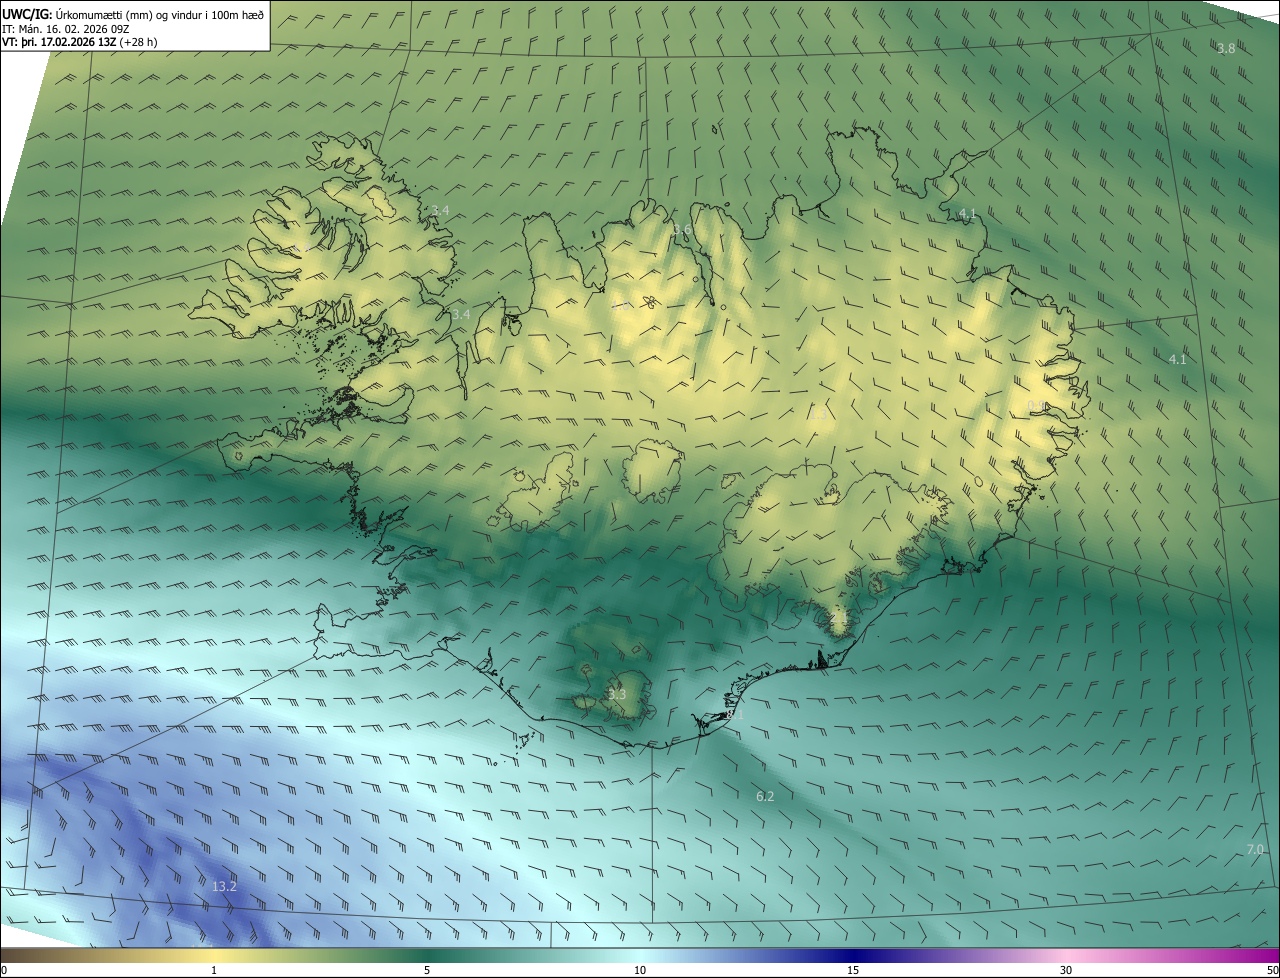The image size is (1280, 978).
Task: Click the color scale tick label 10
Action: coord(640,970)
